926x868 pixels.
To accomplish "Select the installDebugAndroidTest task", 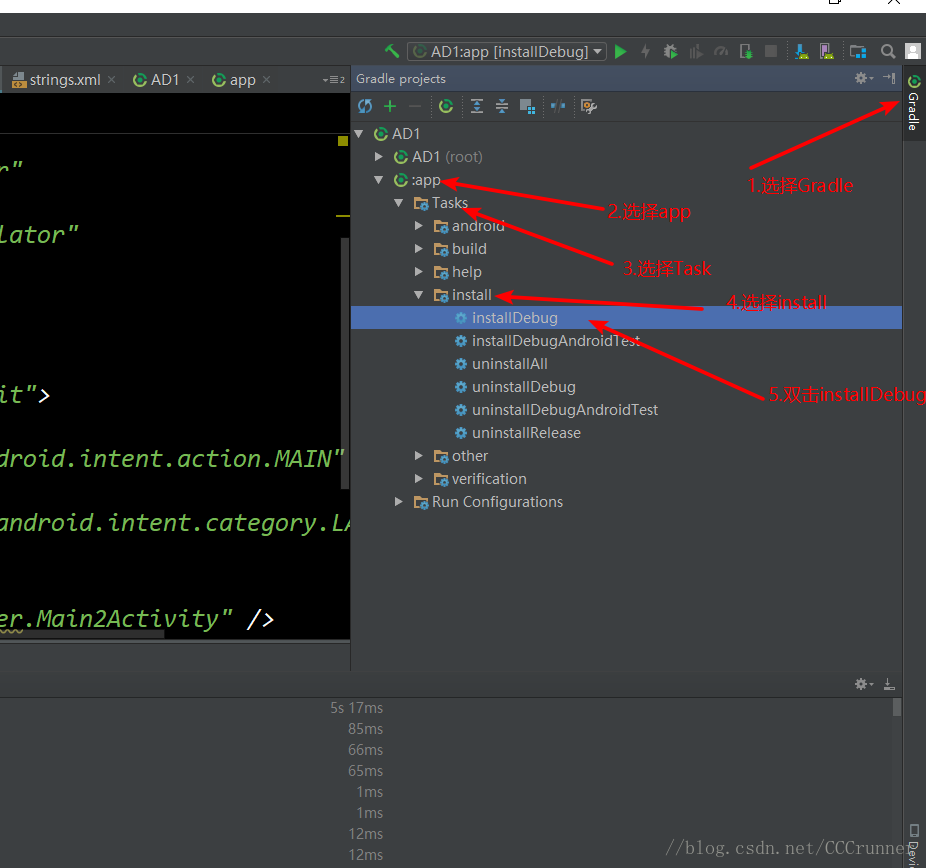I will (x=555, y=341).
